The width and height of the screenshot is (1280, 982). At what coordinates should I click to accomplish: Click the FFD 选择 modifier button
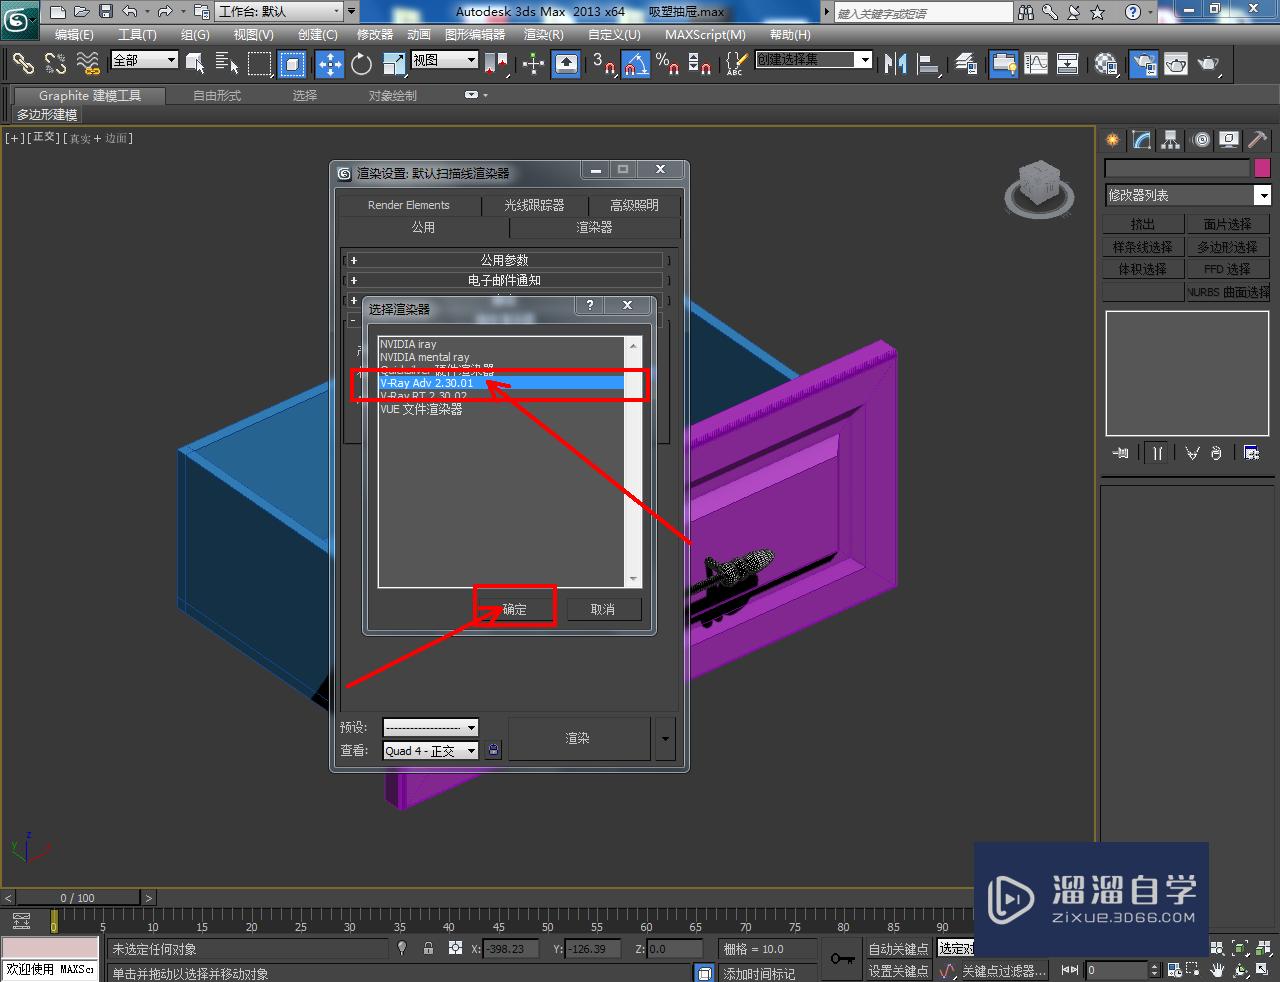point(1228,269)
